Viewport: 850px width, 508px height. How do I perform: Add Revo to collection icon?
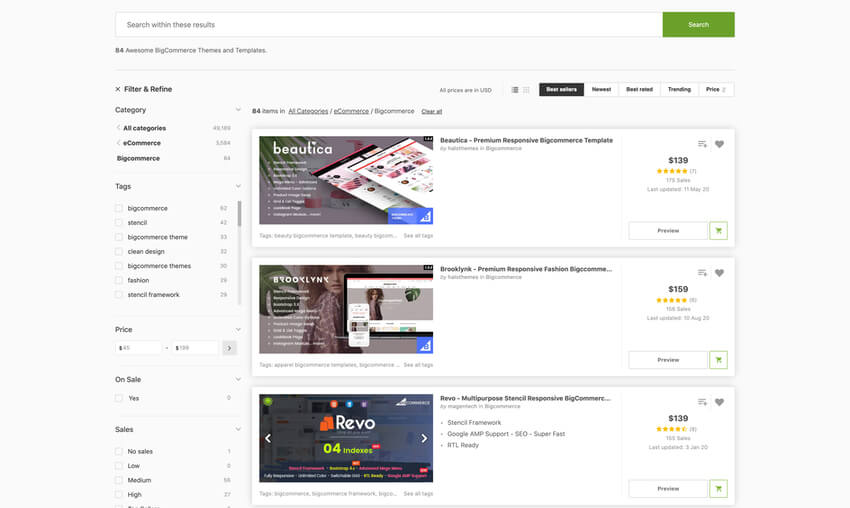[x=702, y=402]
